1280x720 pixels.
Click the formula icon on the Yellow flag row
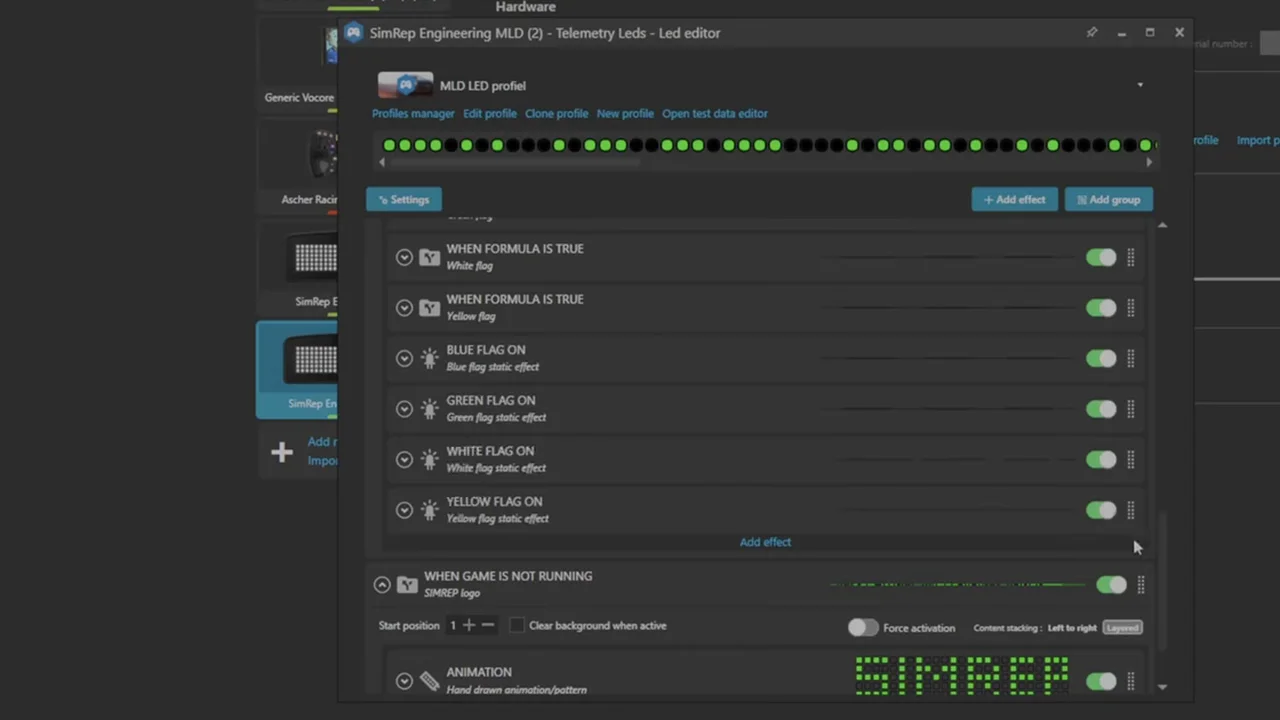tap(429, 308)
